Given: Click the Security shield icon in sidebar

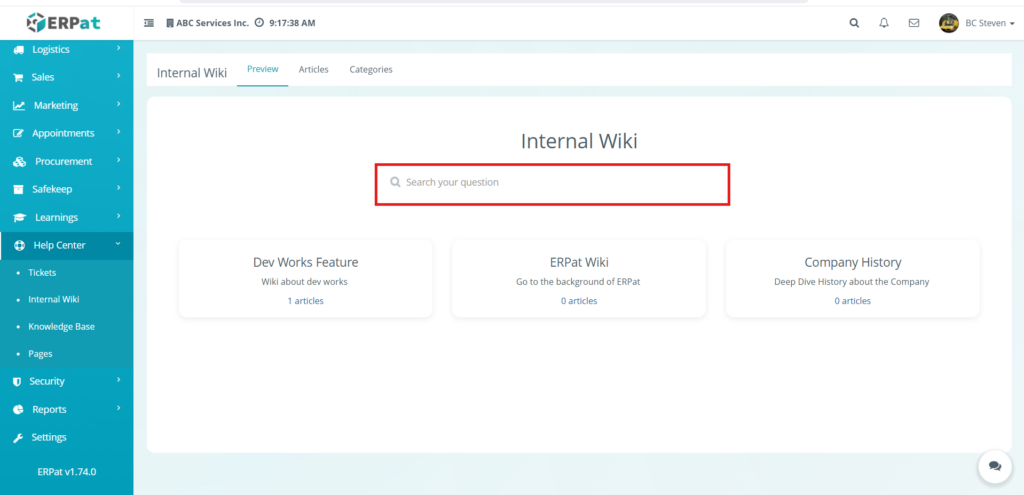Looking at the screenshot, I should (x=18, y=381).
